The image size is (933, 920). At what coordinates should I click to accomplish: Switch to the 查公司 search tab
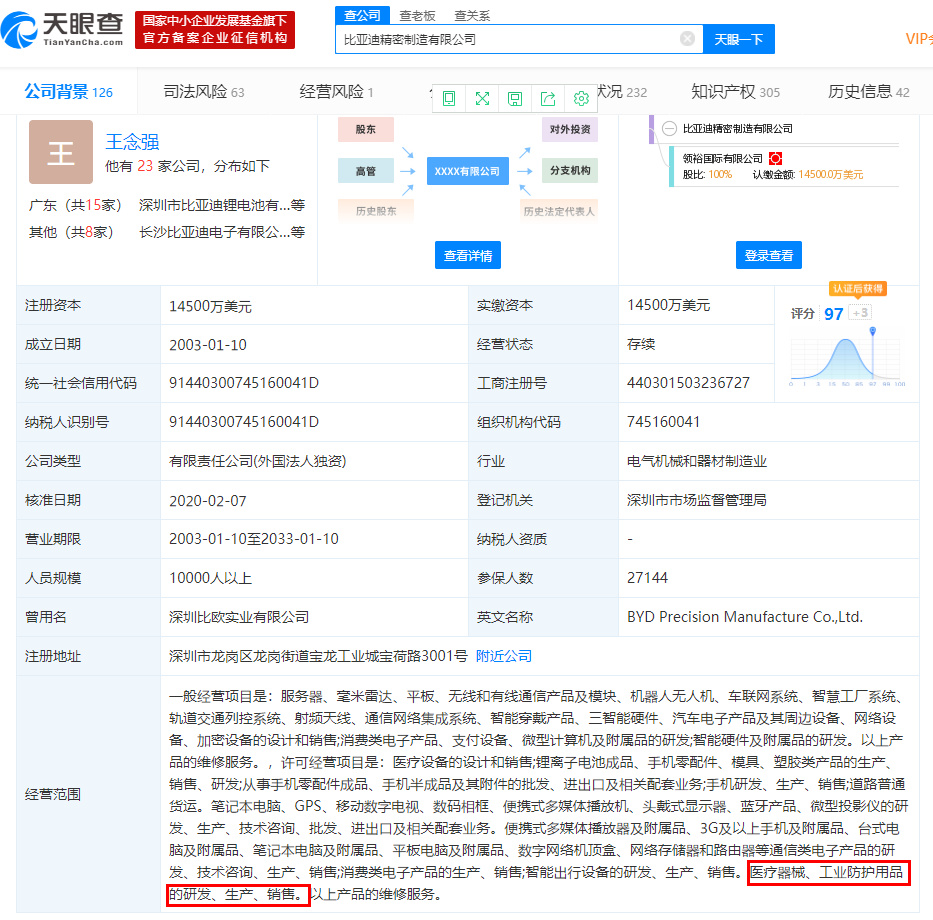click(x=362, y=15)
